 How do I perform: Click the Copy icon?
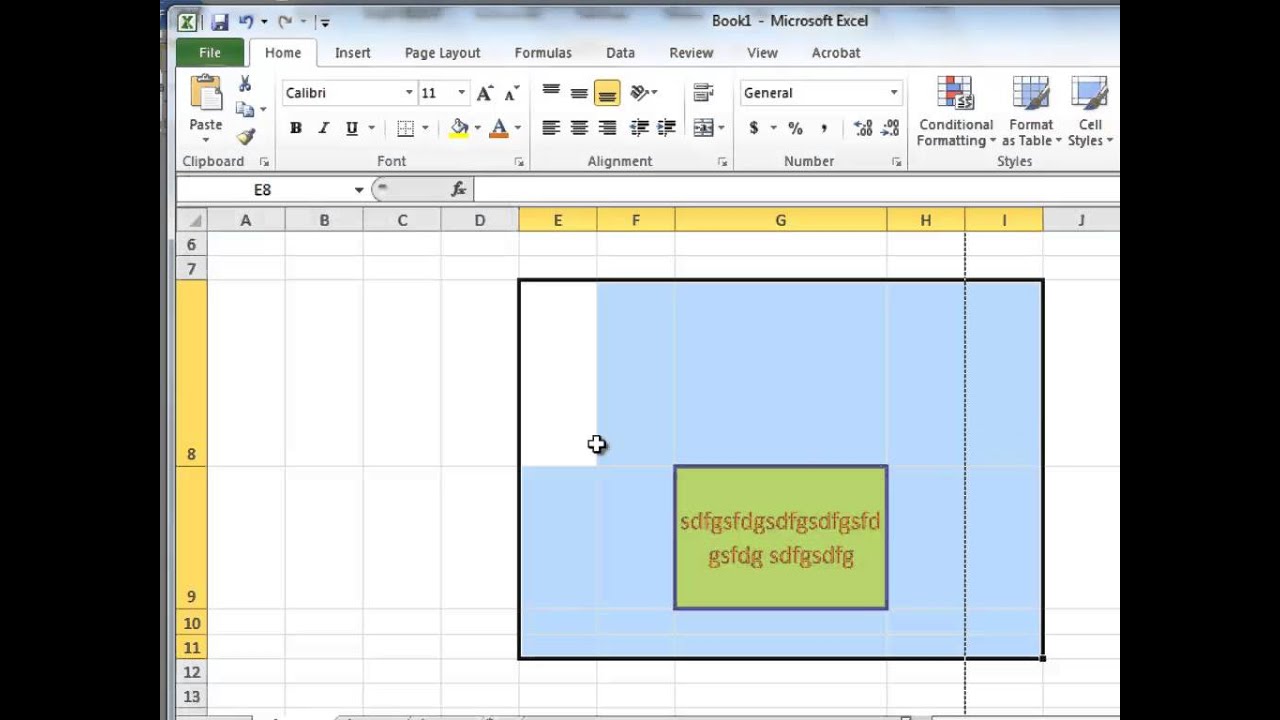245,109
